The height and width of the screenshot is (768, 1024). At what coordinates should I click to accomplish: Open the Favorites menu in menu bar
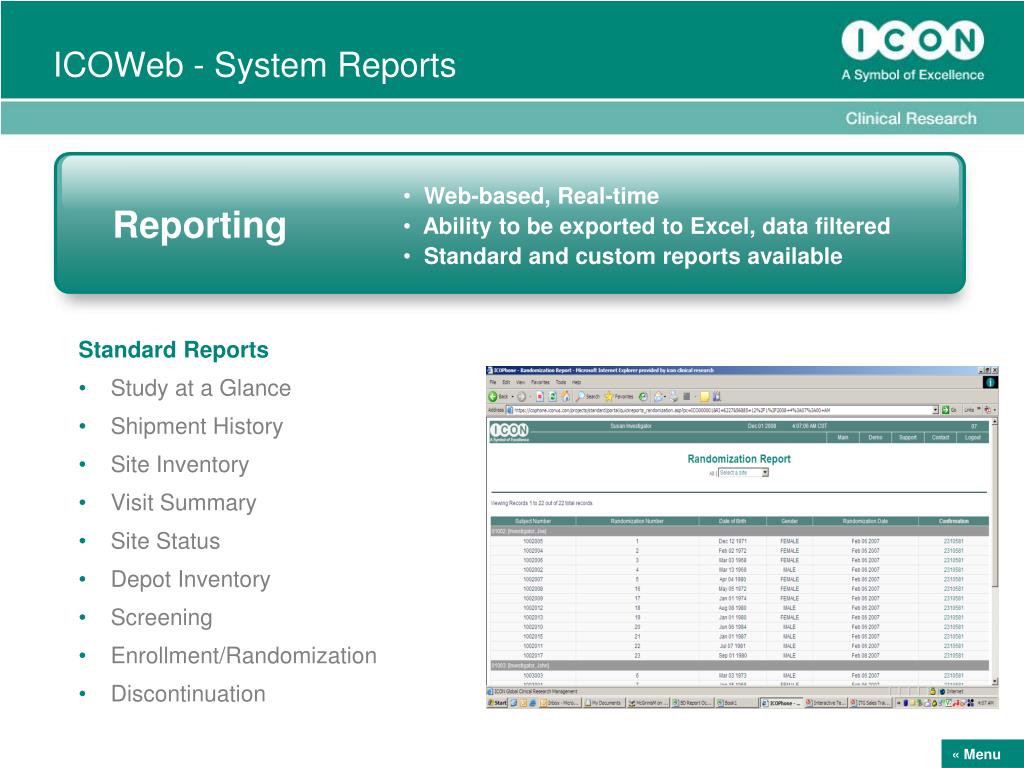pyautogui.click(x=540, y=382)
